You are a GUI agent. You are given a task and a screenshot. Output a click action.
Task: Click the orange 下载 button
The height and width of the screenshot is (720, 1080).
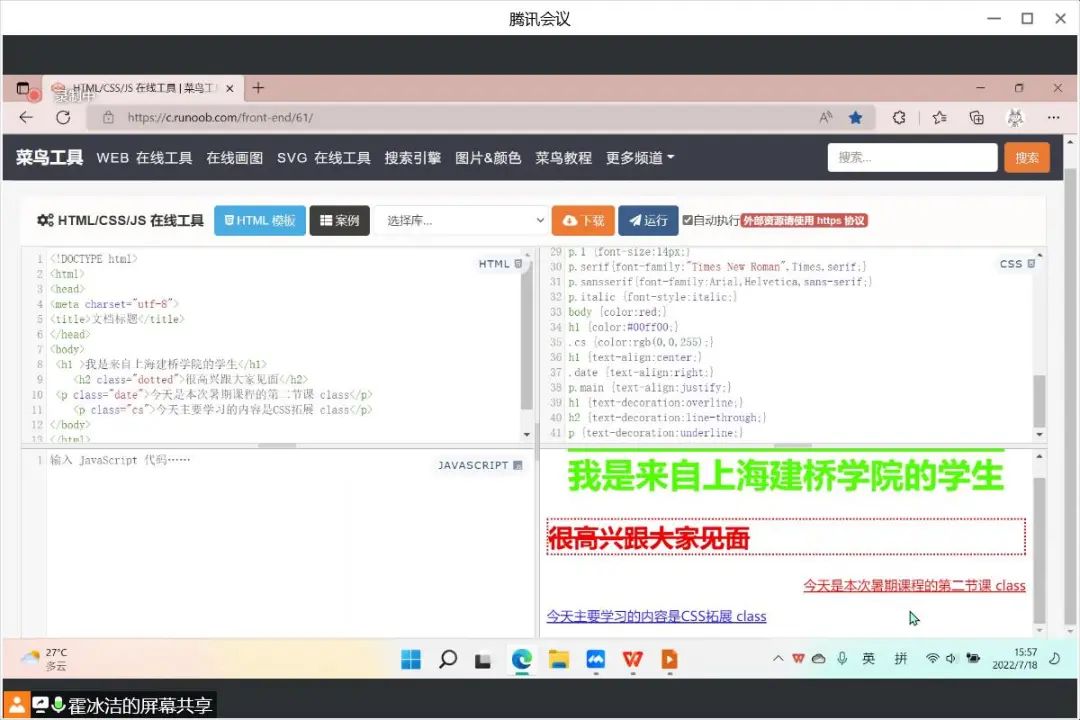point(583,220)
